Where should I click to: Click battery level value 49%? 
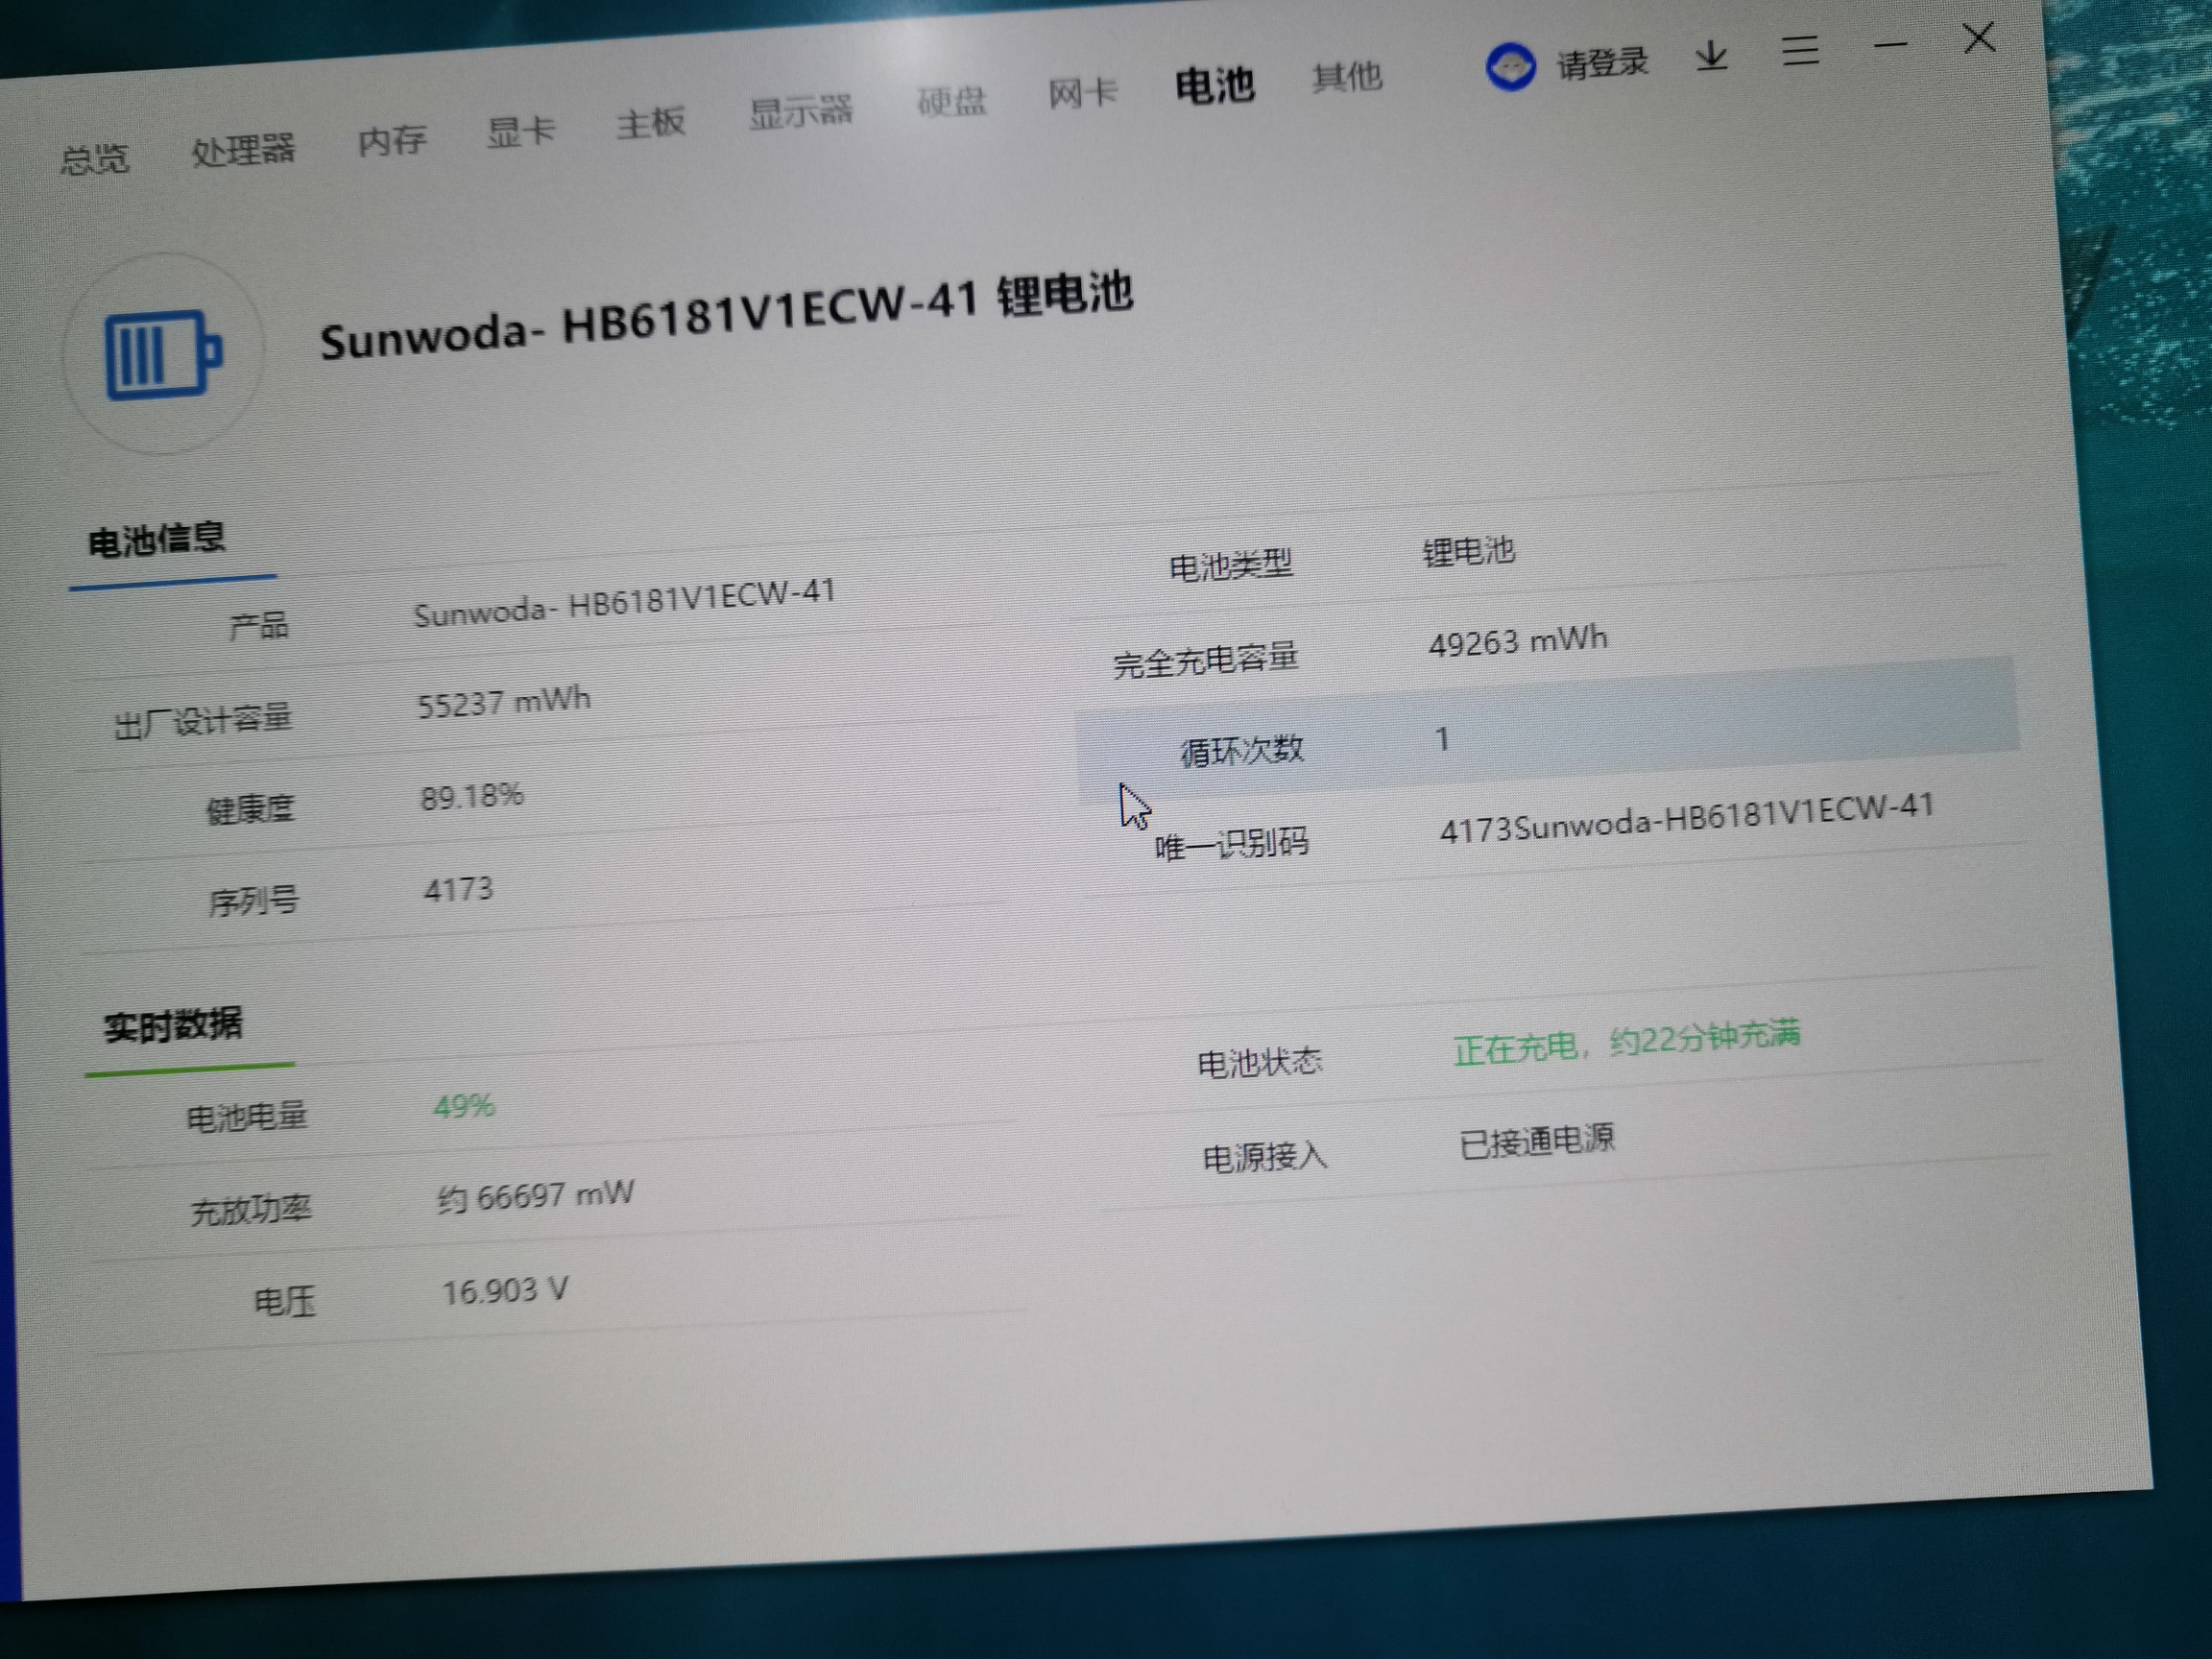tap(464, 1106)
